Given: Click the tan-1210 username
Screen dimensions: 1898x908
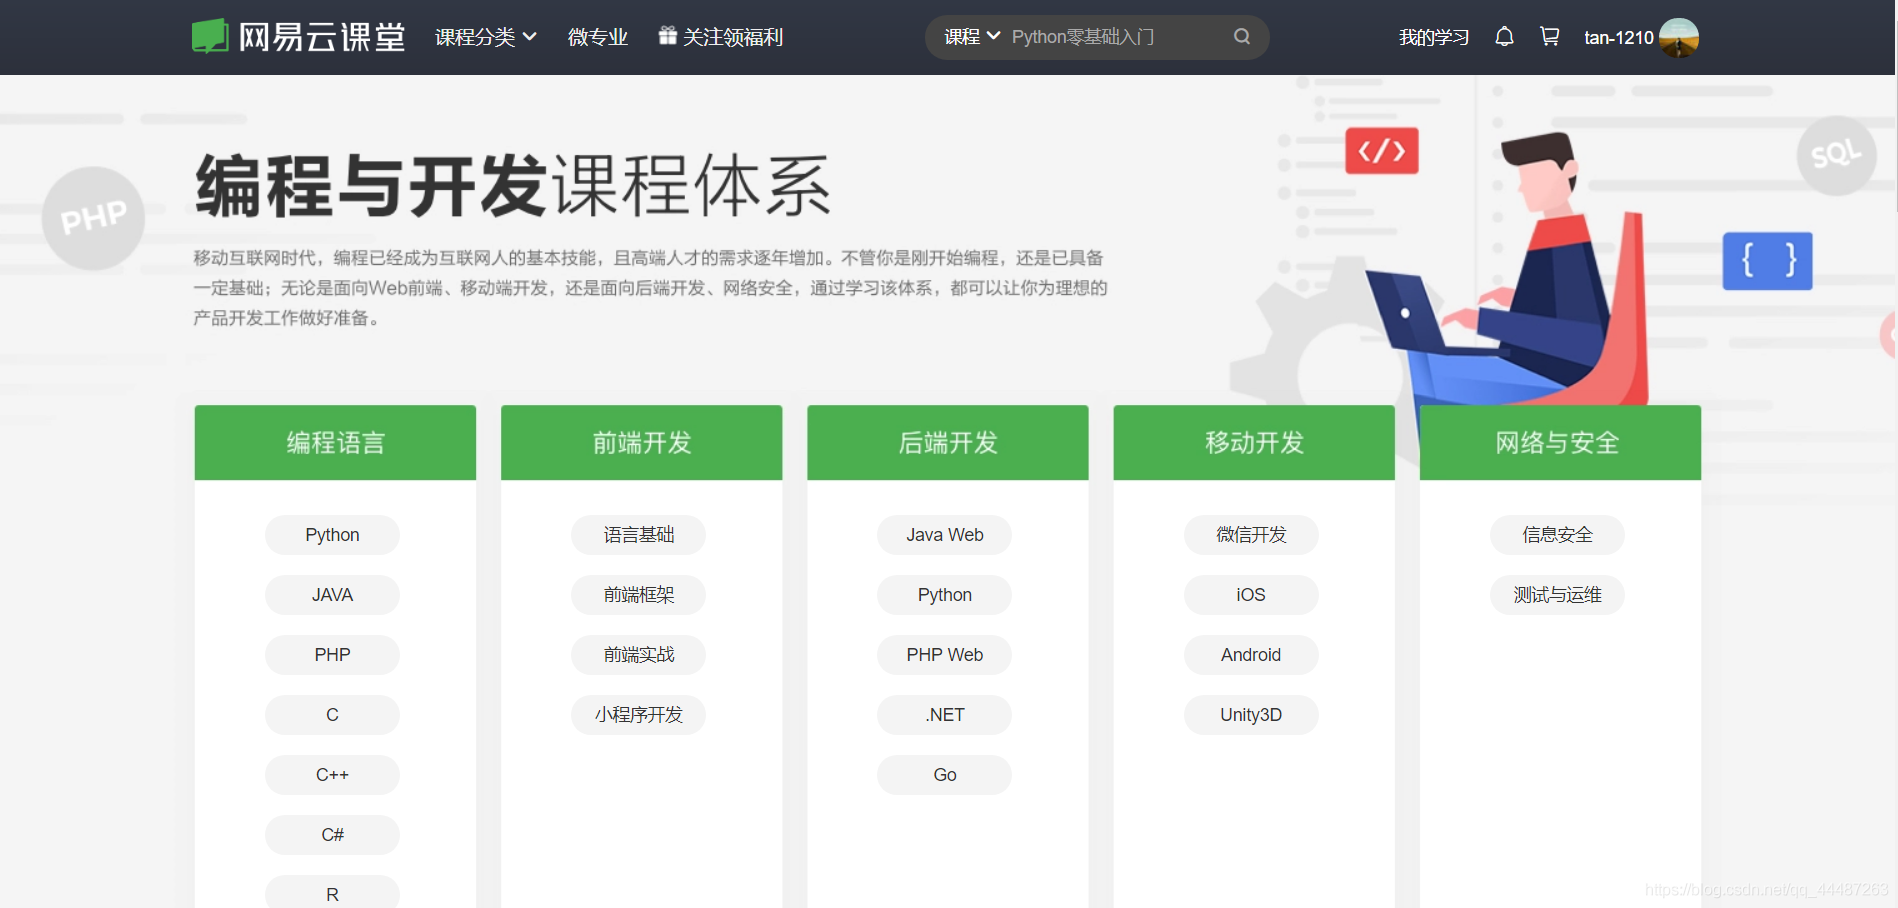Looking at the screenshot, I should (1619, 37).
